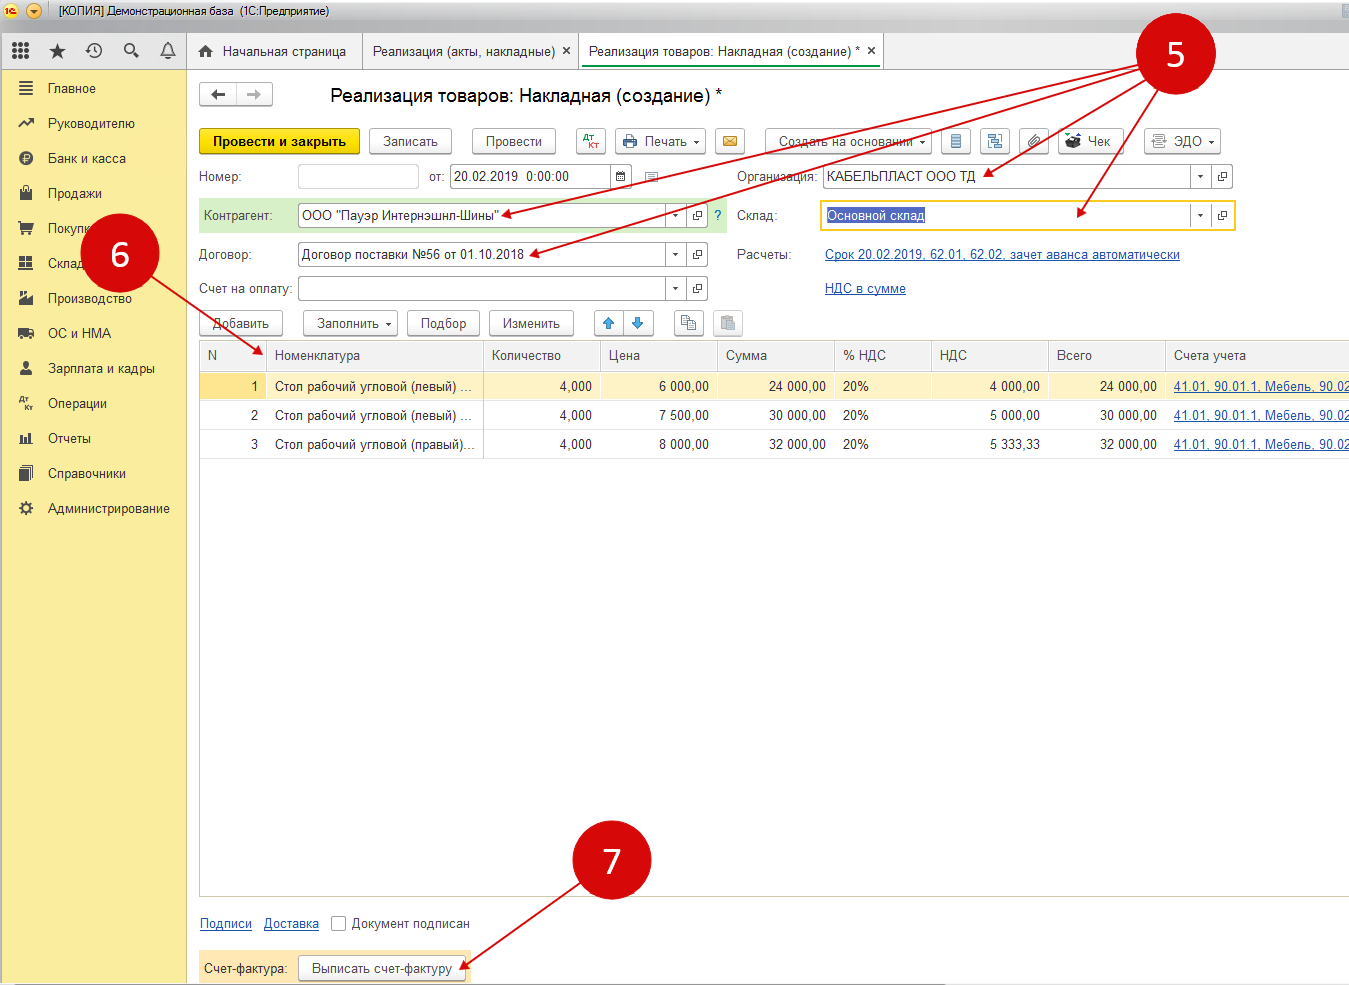Open Главное section in sidebar
1349x985 pixels.
tap(72, 88)
